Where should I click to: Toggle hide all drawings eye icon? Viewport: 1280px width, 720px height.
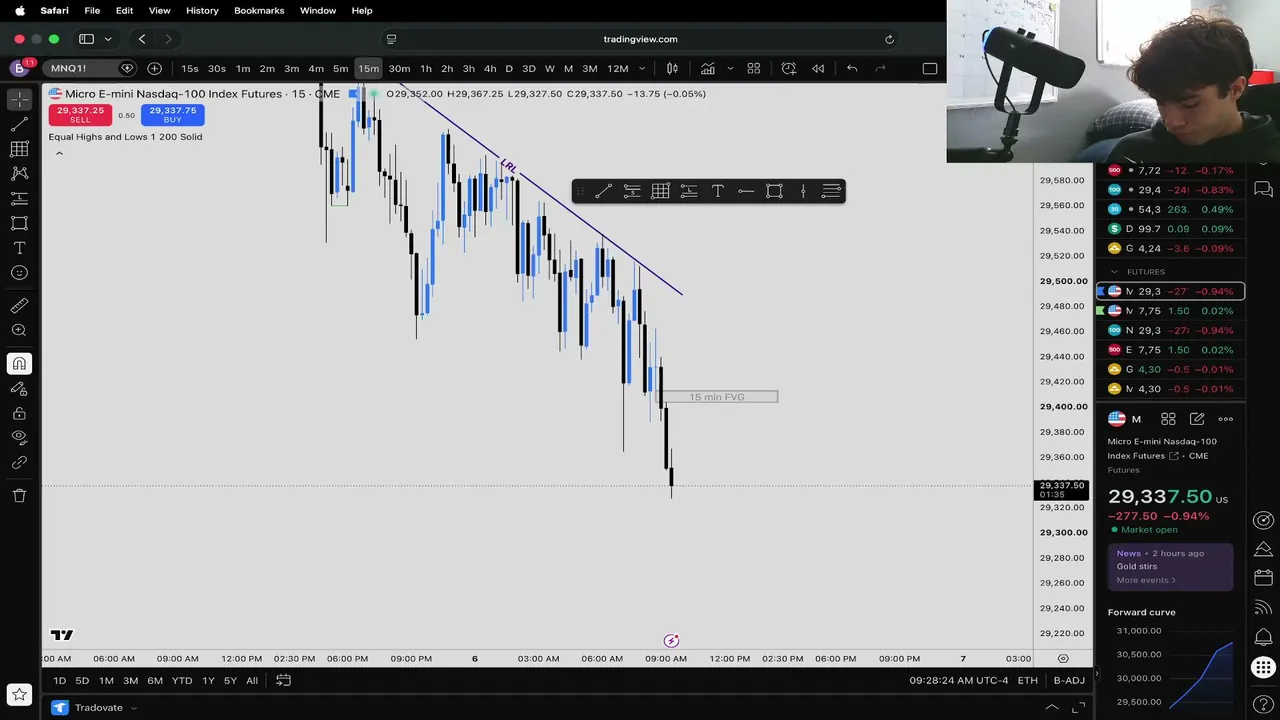(x=19, y=437)
